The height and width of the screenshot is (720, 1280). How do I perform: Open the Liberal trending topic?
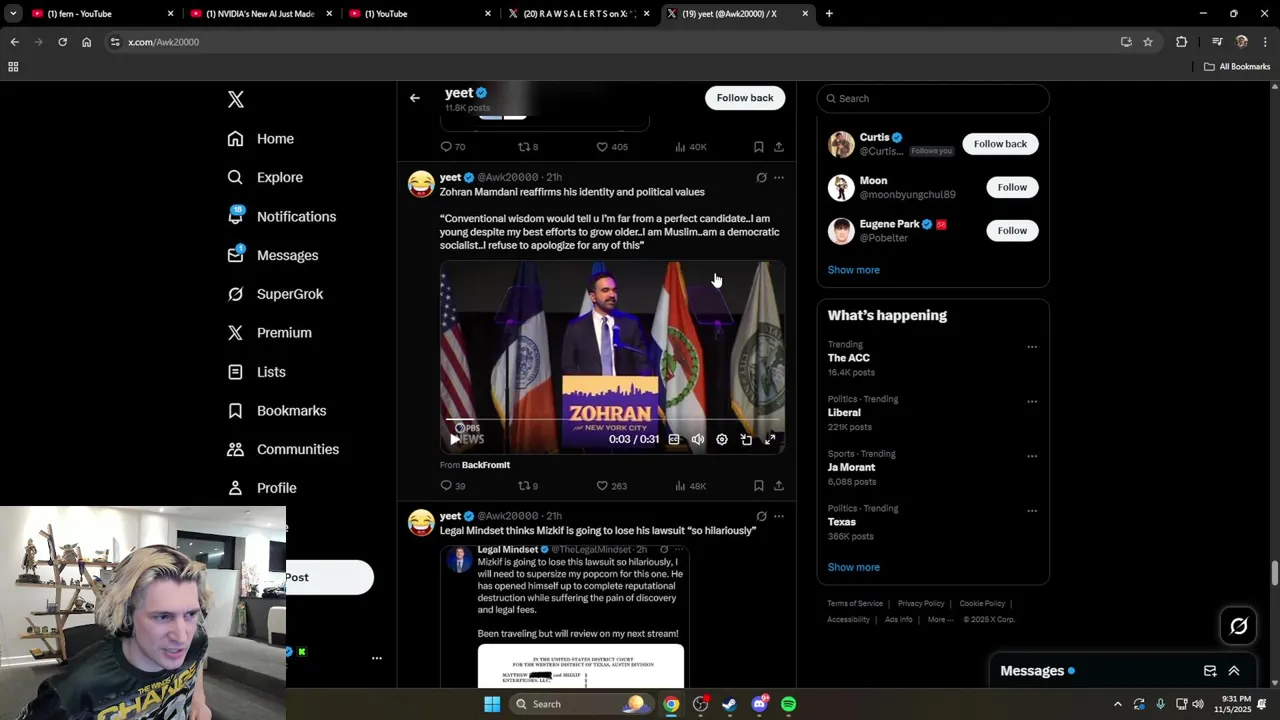click(844, 412)
